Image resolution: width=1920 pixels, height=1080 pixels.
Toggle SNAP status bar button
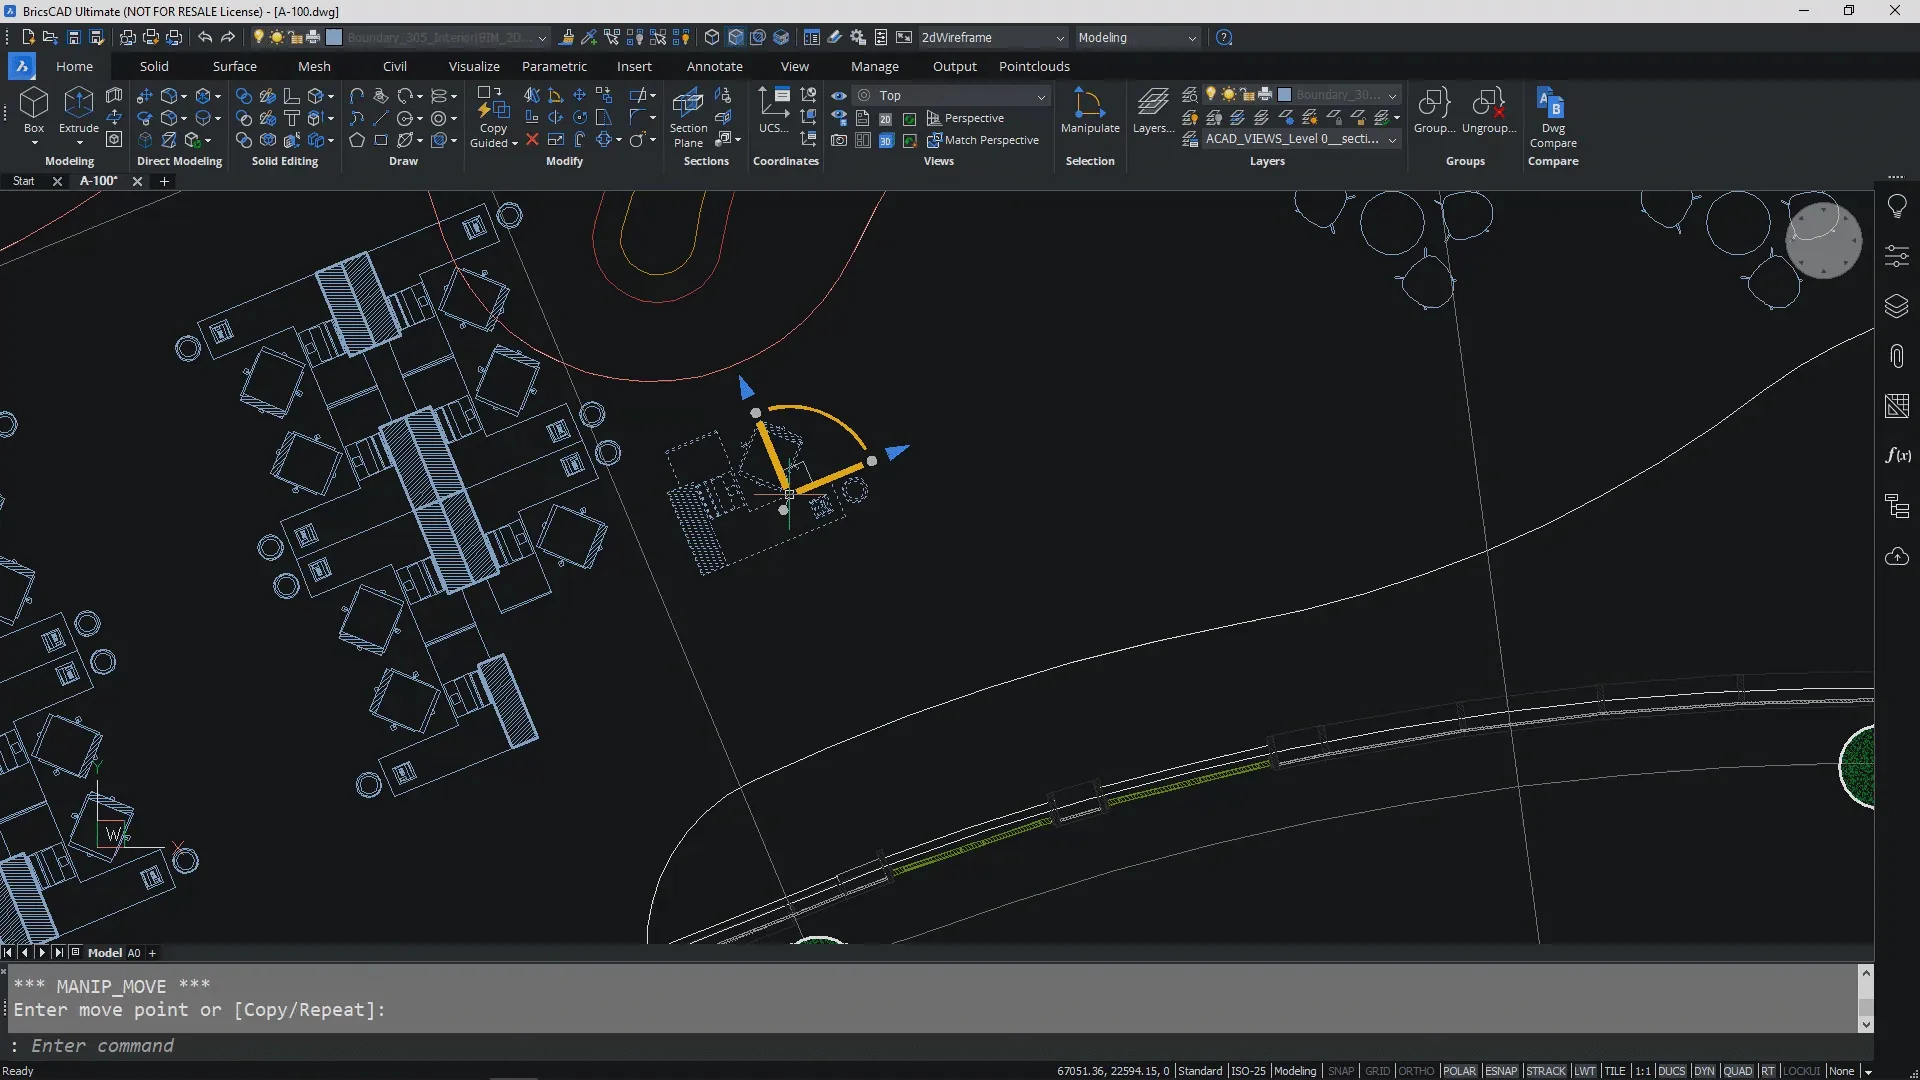pos(1341,1069)
